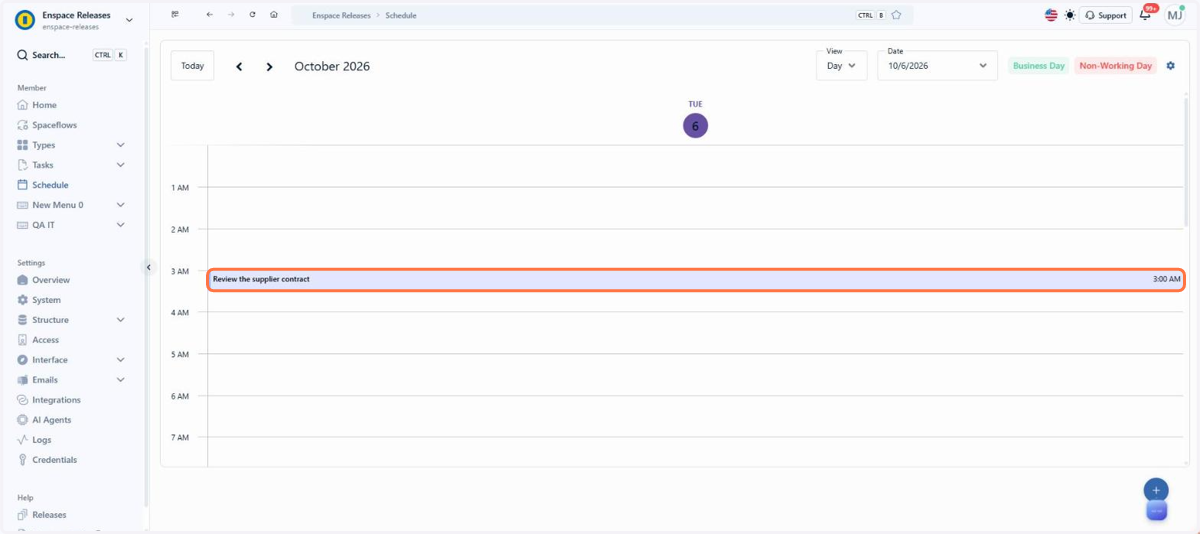Go to next day arrow
The image size is (1200, 534).
click(x=269, y=67)
